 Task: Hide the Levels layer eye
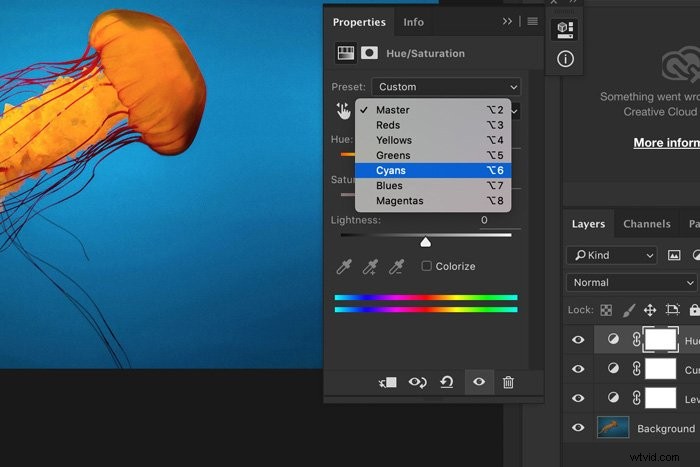coord(578,398)
